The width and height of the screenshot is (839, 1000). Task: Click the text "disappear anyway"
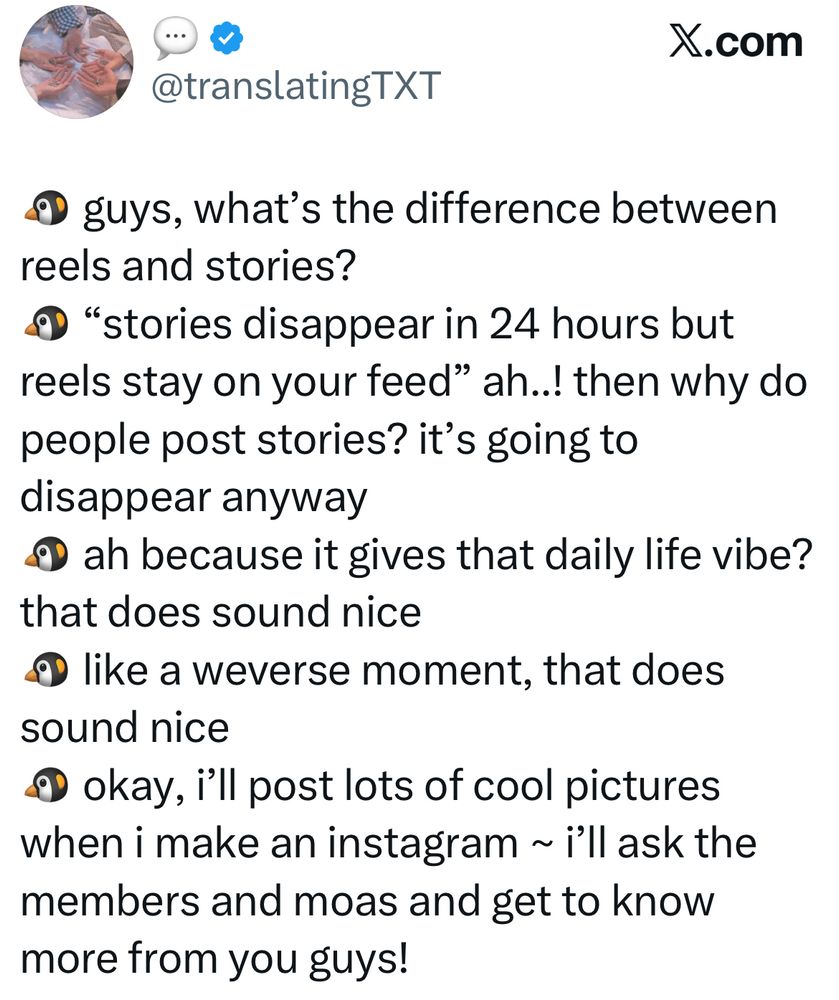coord(194,498)
